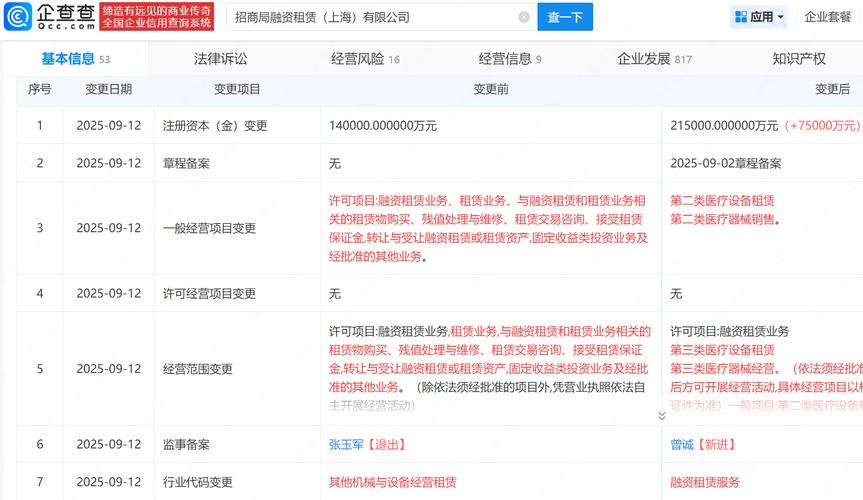Click the 变更日期 column header

108,89
